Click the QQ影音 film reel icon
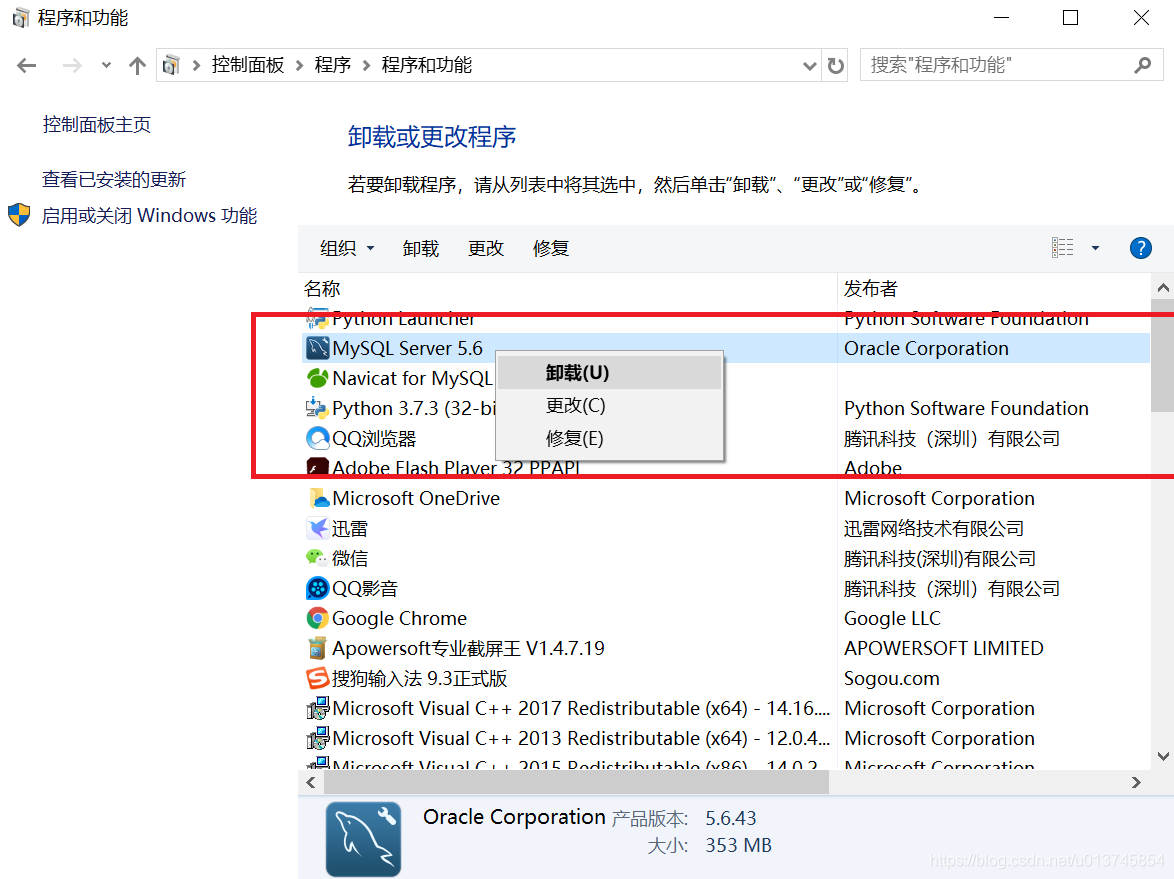Viewport: 1174px width, 879px height. (317, 588)
